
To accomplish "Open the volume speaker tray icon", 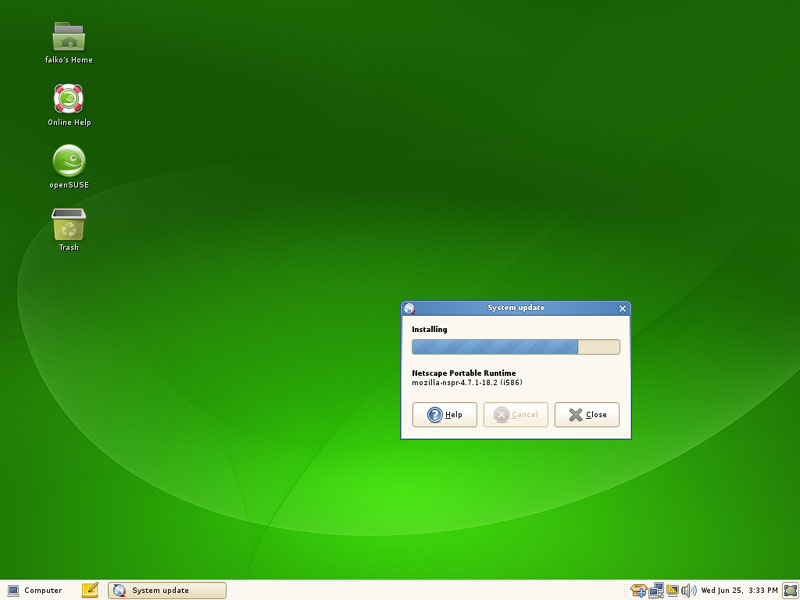I will click(x=689, y=590).
